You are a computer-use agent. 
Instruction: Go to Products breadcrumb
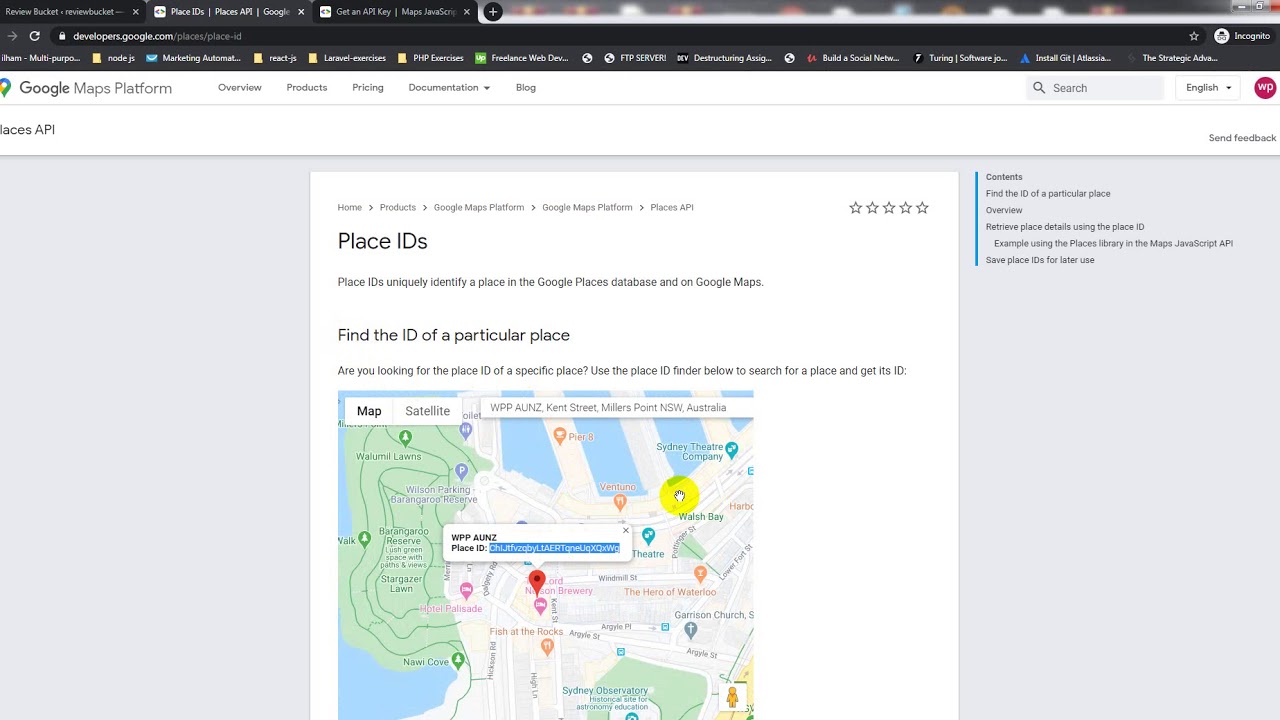[x=398, y=208]
